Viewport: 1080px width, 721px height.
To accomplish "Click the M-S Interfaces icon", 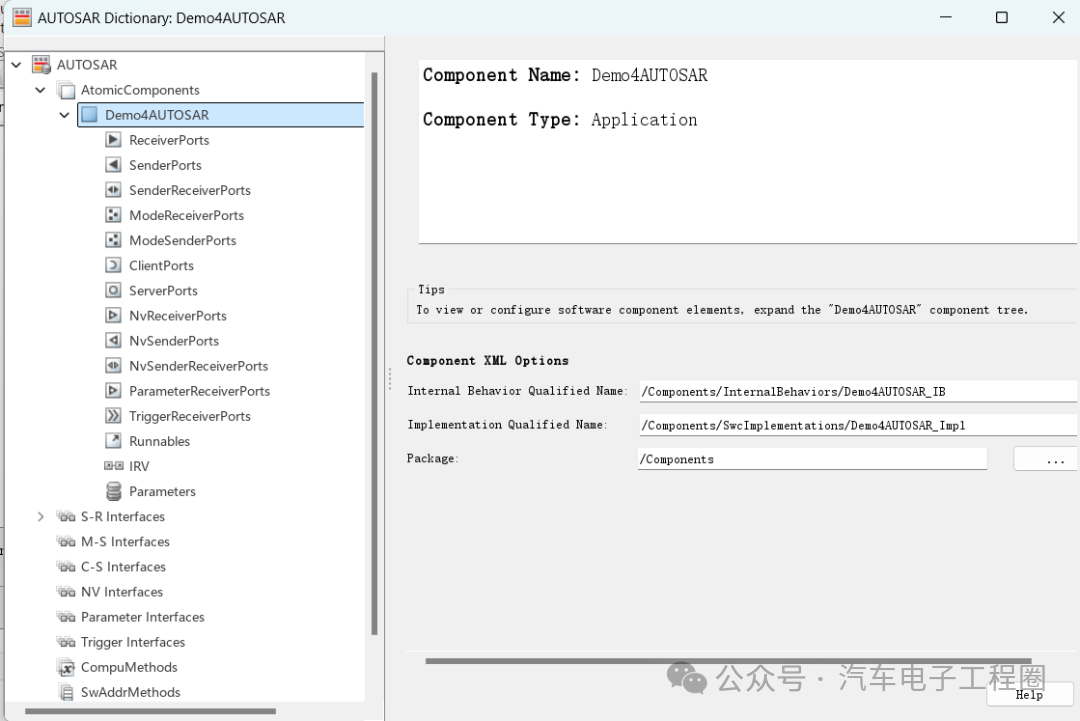I will click(x=66, y=542).
